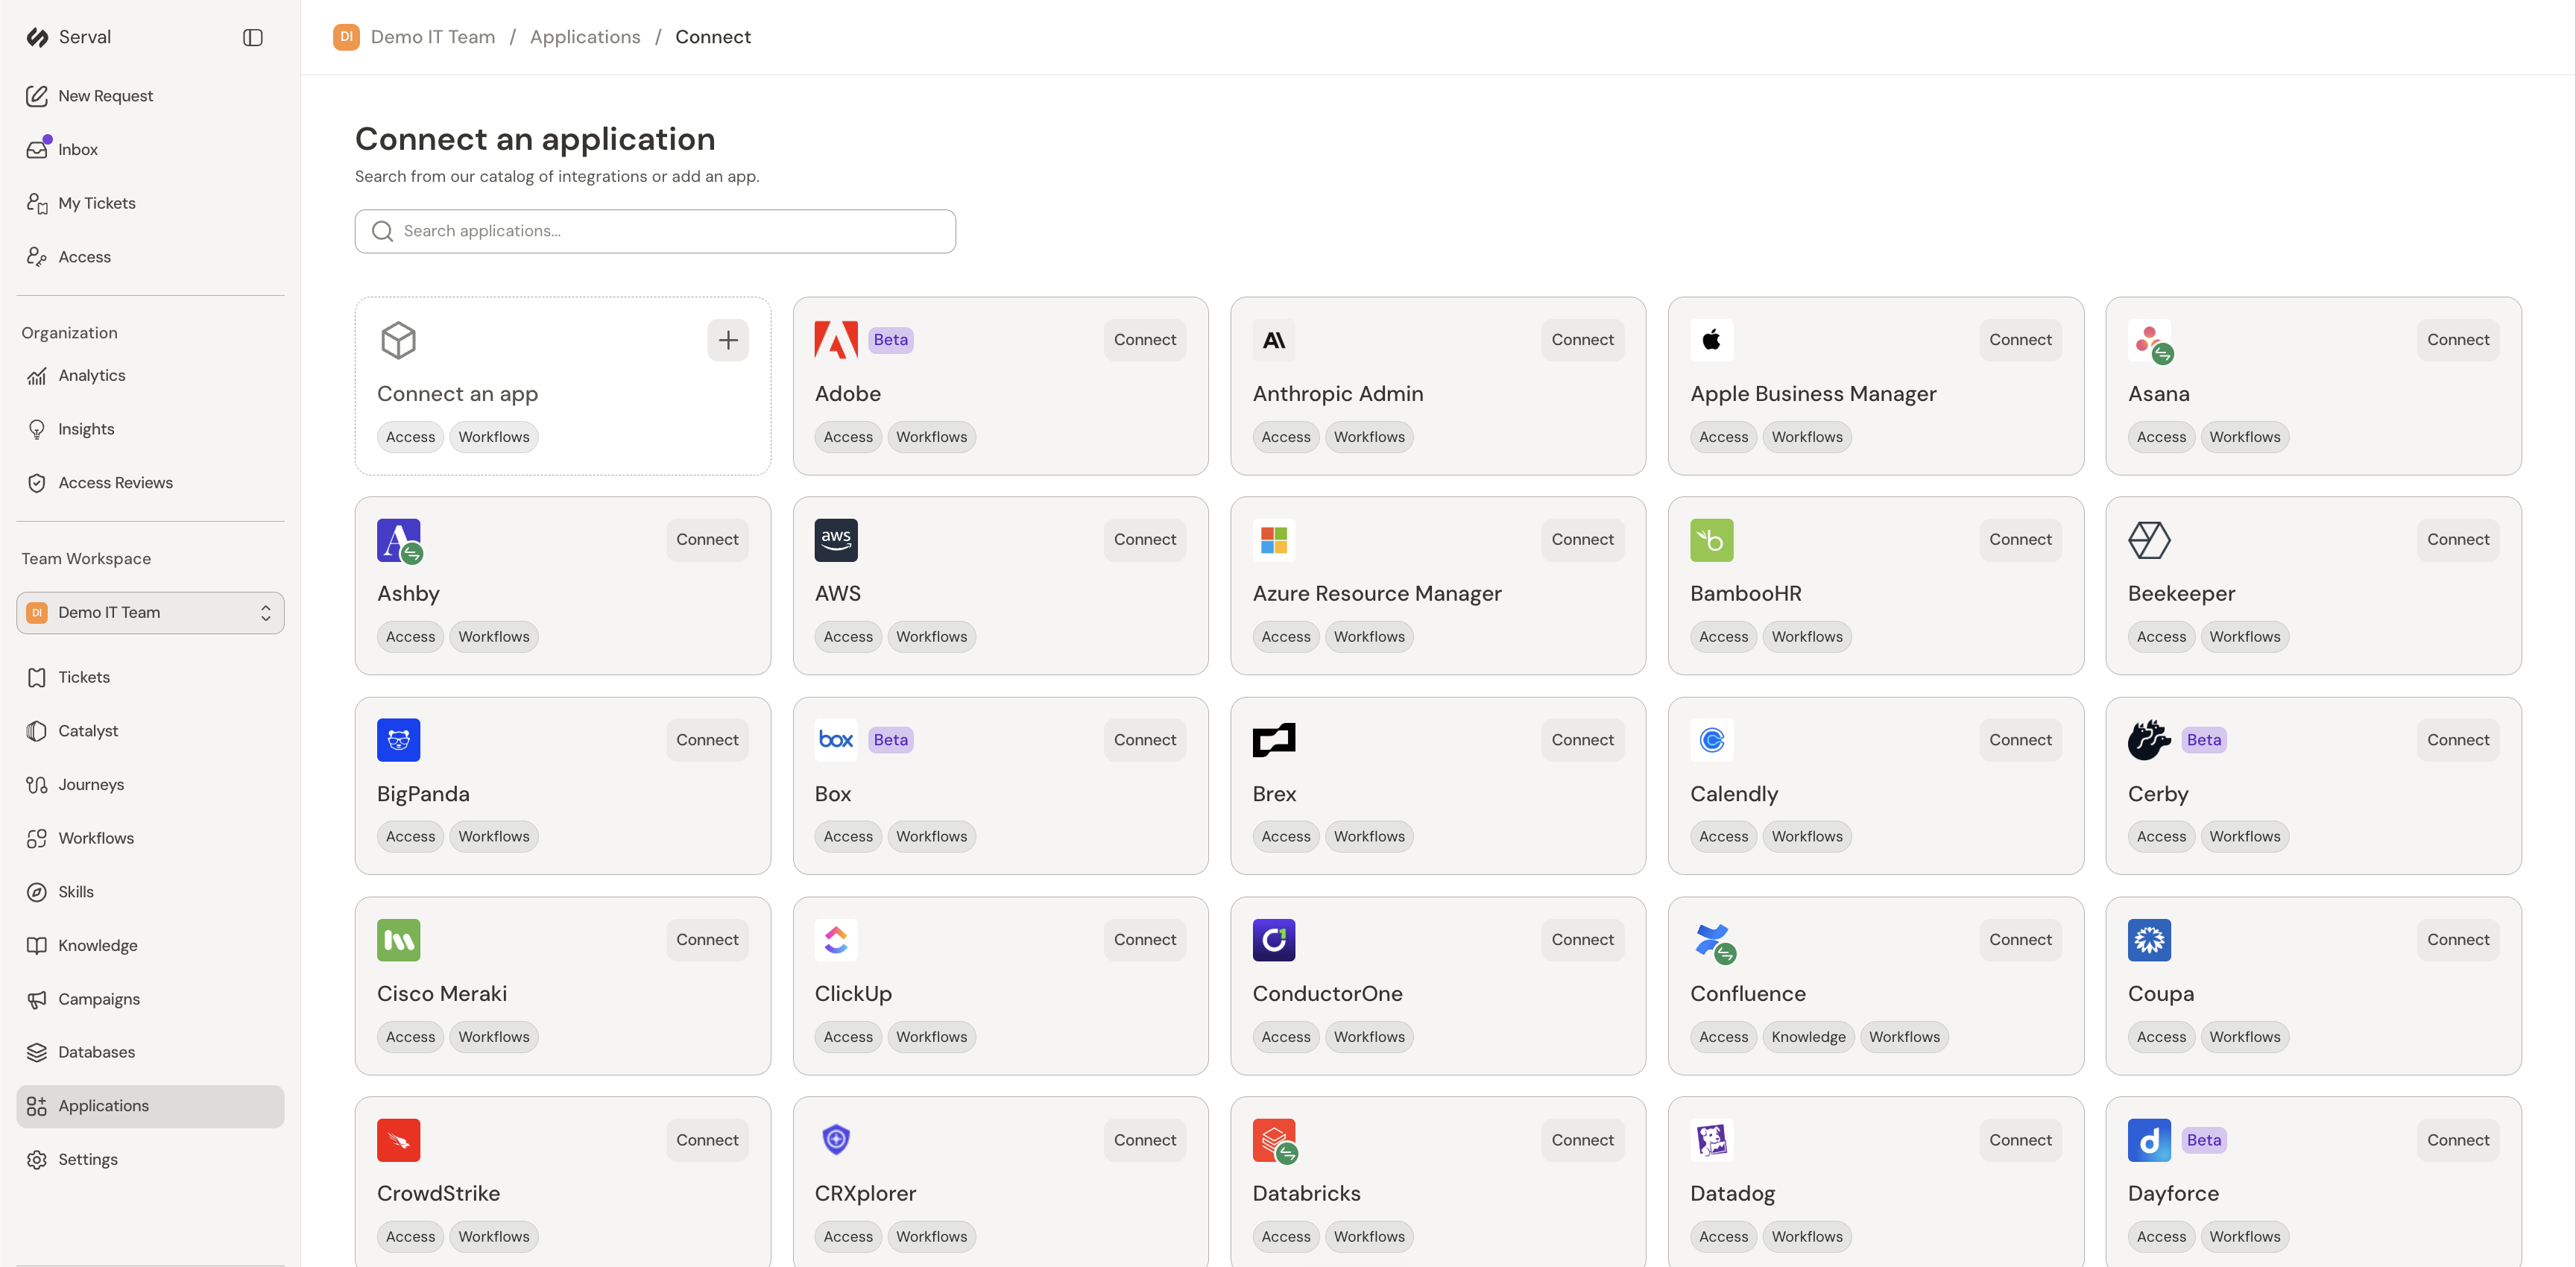Click Demo IT Team breadcrumb link
This screenshot has height=1267, width=2576.
click(x=433, y=37)
